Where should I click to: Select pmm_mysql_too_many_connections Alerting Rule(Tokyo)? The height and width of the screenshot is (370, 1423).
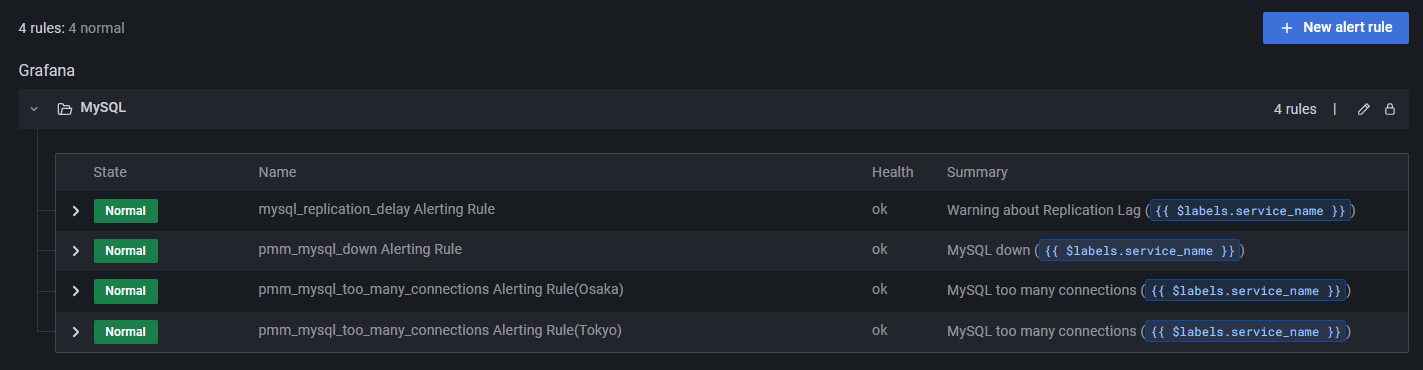(440, 330)
